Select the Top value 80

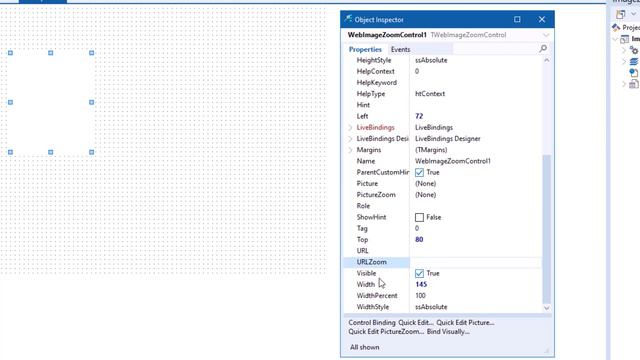(419, 240)
